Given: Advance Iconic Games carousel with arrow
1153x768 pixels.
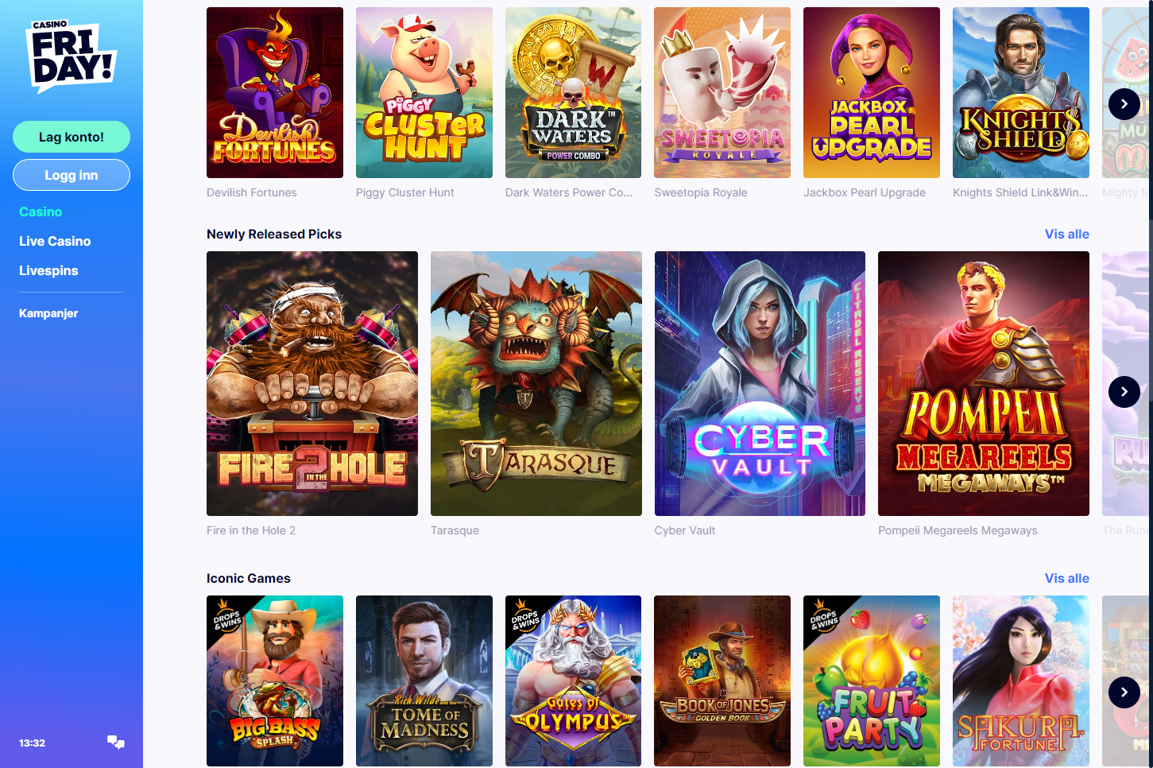Looking at the screenshot, I should pyautogui.click(x=1124, y=691).
